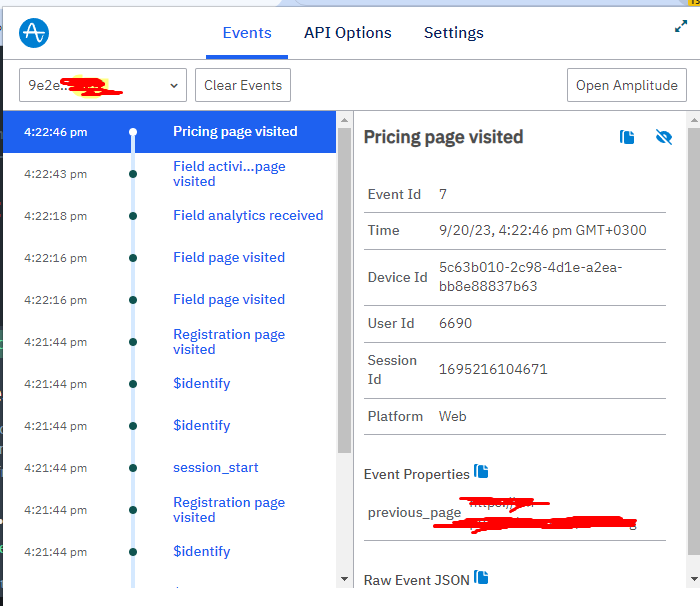
Task: Click the timeline dot for Field analytics received
Action: (x=133, y=216)
